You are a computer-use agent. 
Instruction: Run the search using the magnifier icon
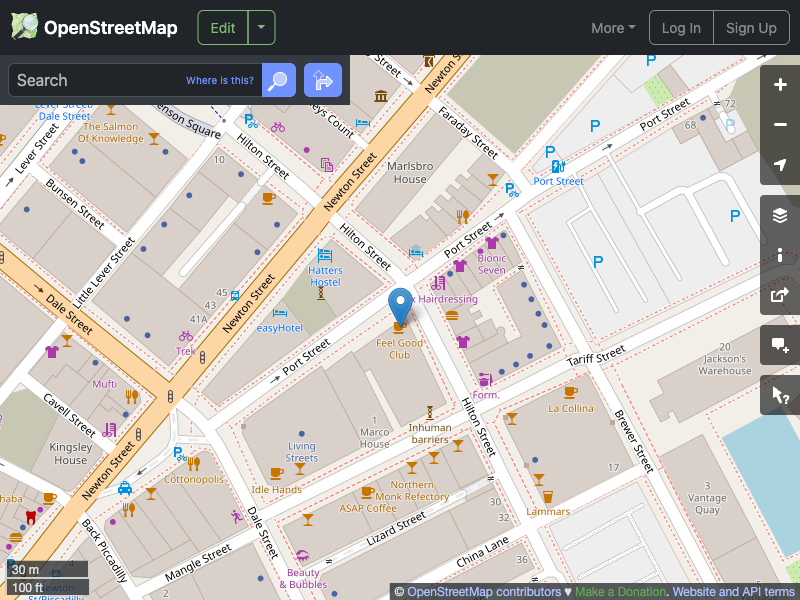coord(278,80)
